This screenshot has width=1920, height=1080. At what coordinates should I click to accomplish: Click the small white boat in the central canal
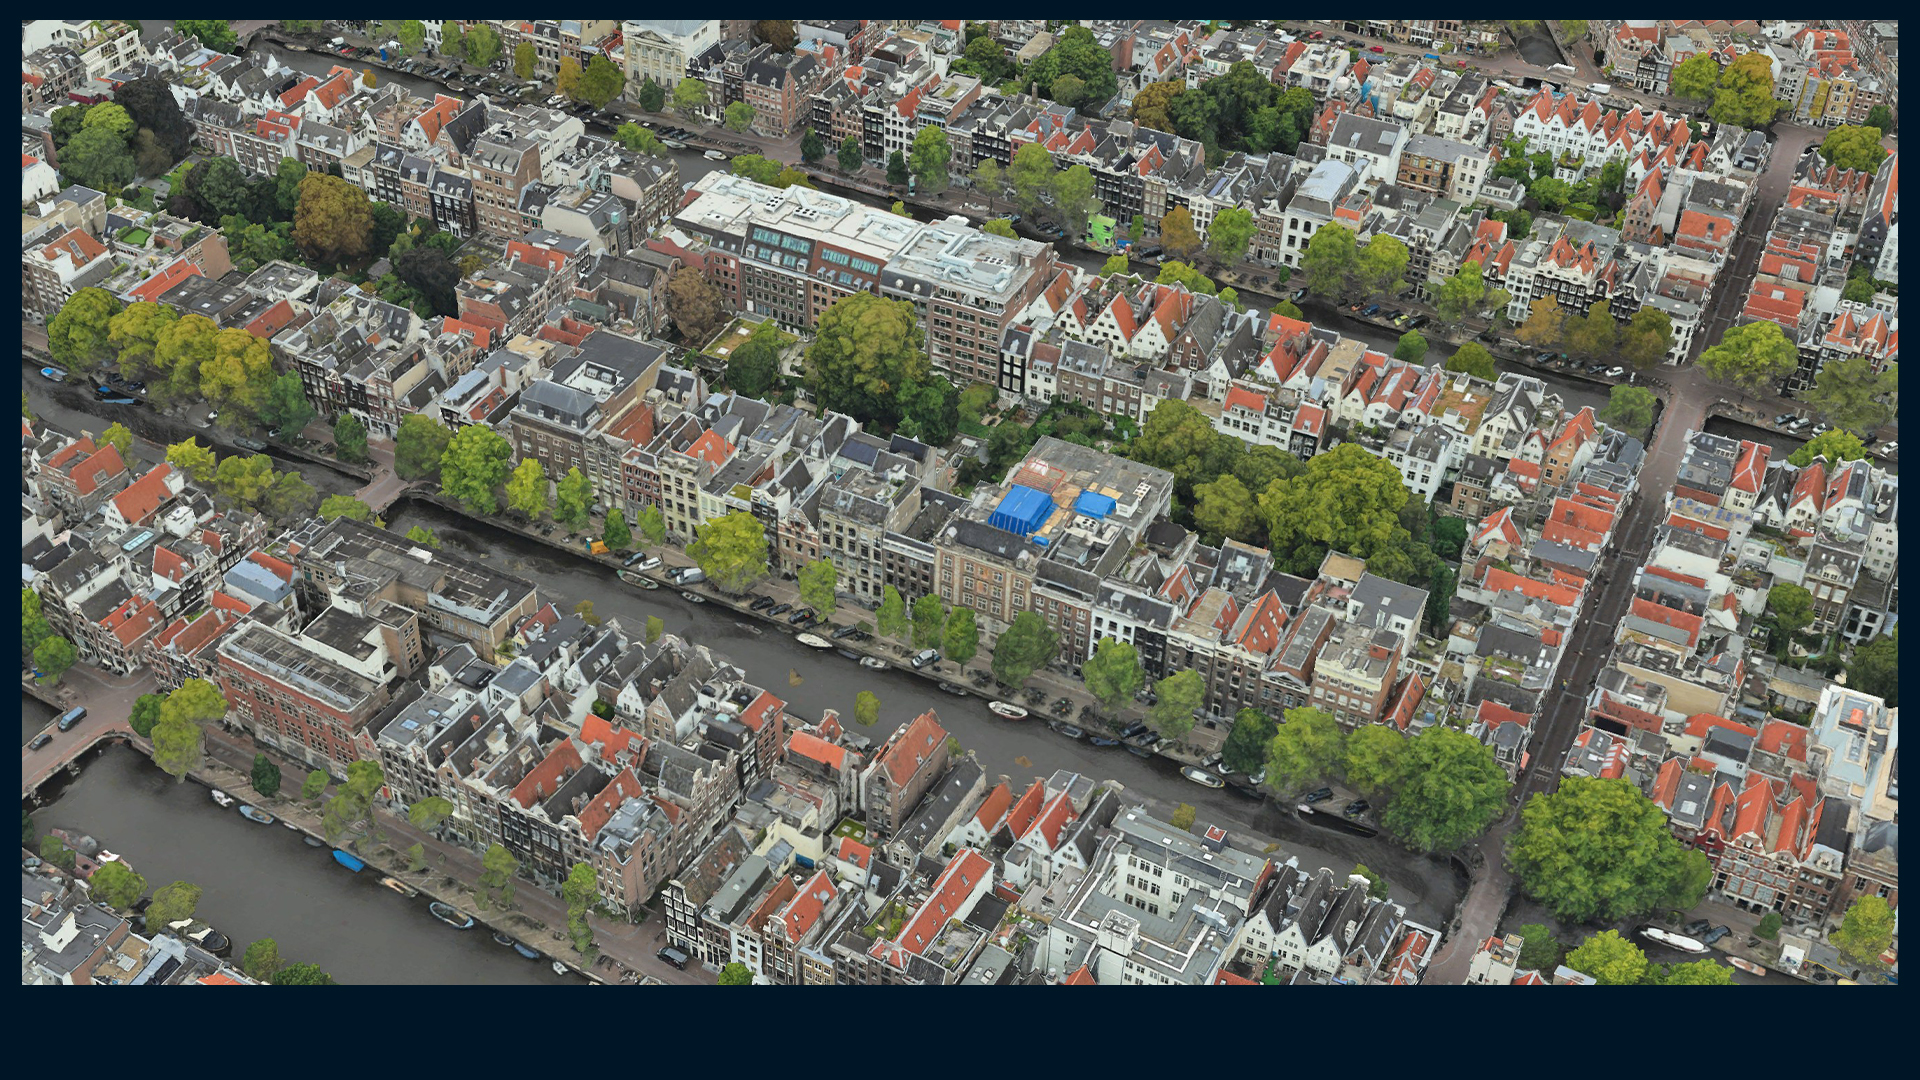pyautogui.click(x=1007, y=710)
